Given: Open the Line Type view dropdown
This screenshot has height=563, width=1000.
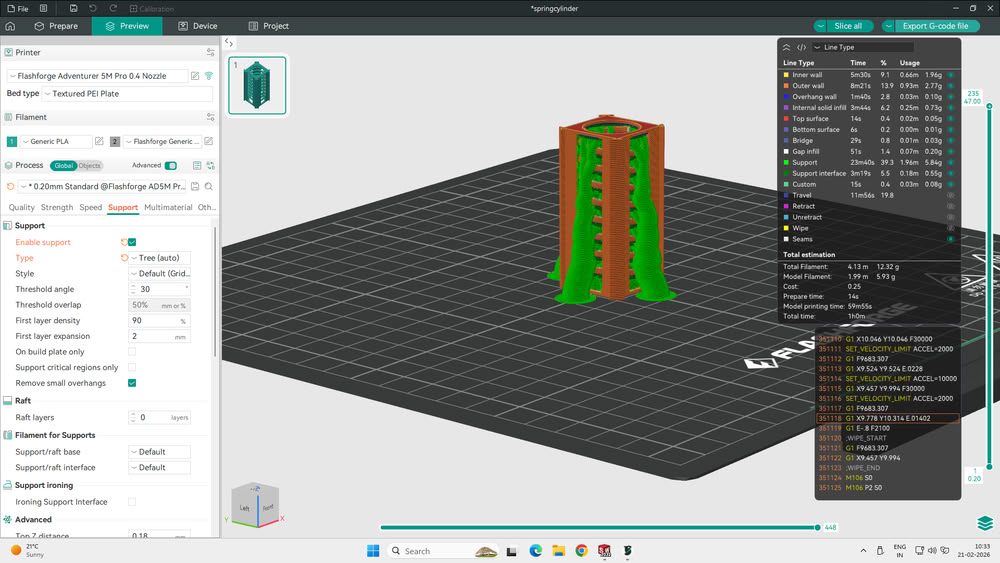Looking at the screenshot, I should click(863, 47).
